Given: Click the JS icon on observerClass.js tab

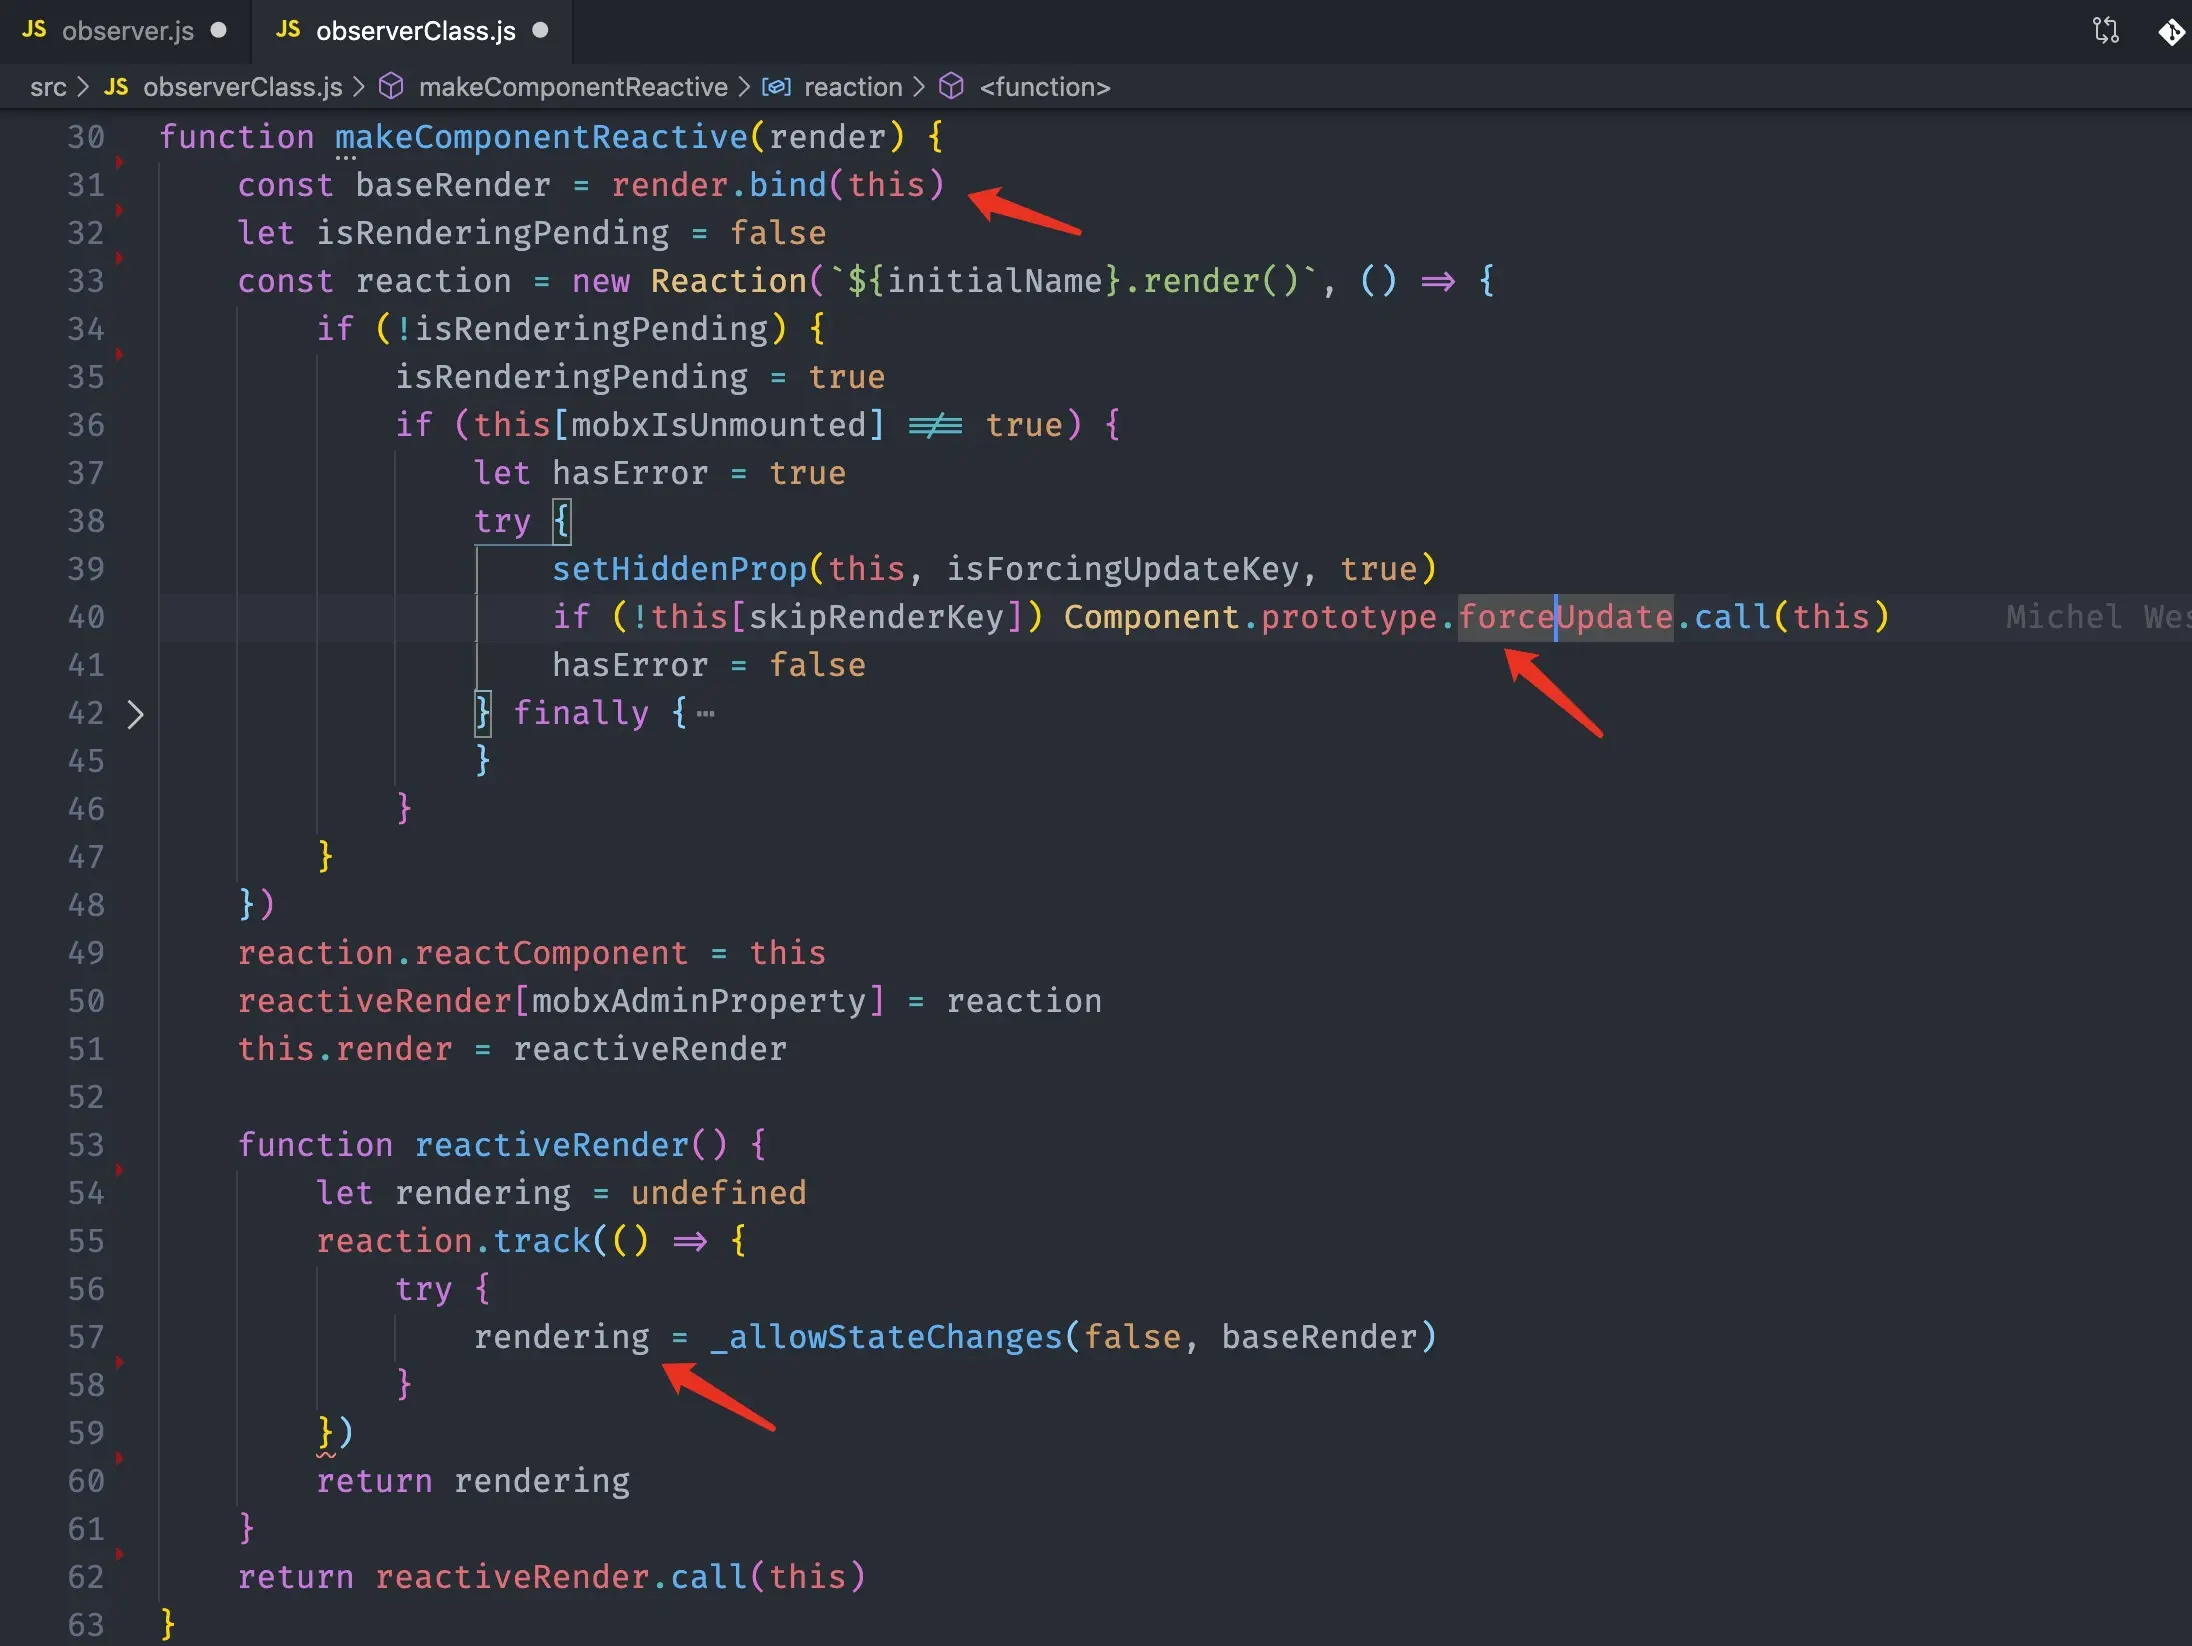Looking at the screenshot, I should tap(287, 30).
